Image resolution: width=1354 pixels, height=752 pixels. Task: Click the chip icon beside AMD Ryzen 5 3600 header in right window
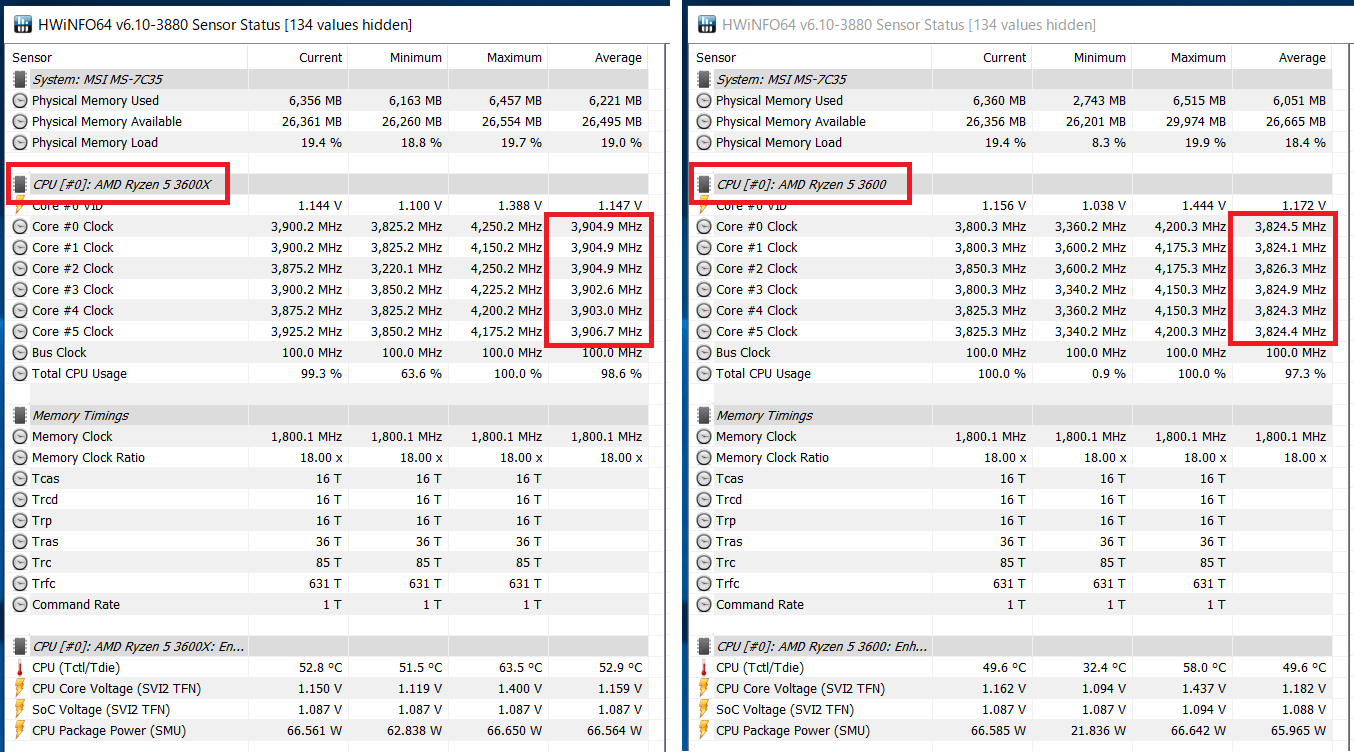pos(704,184)
